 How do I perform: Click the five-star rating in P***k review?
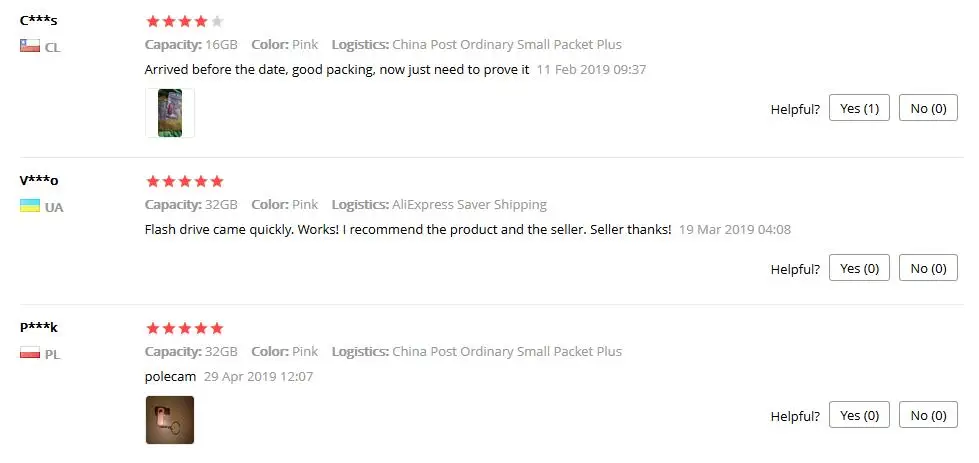pyautogui.click(x=184, y=329)
